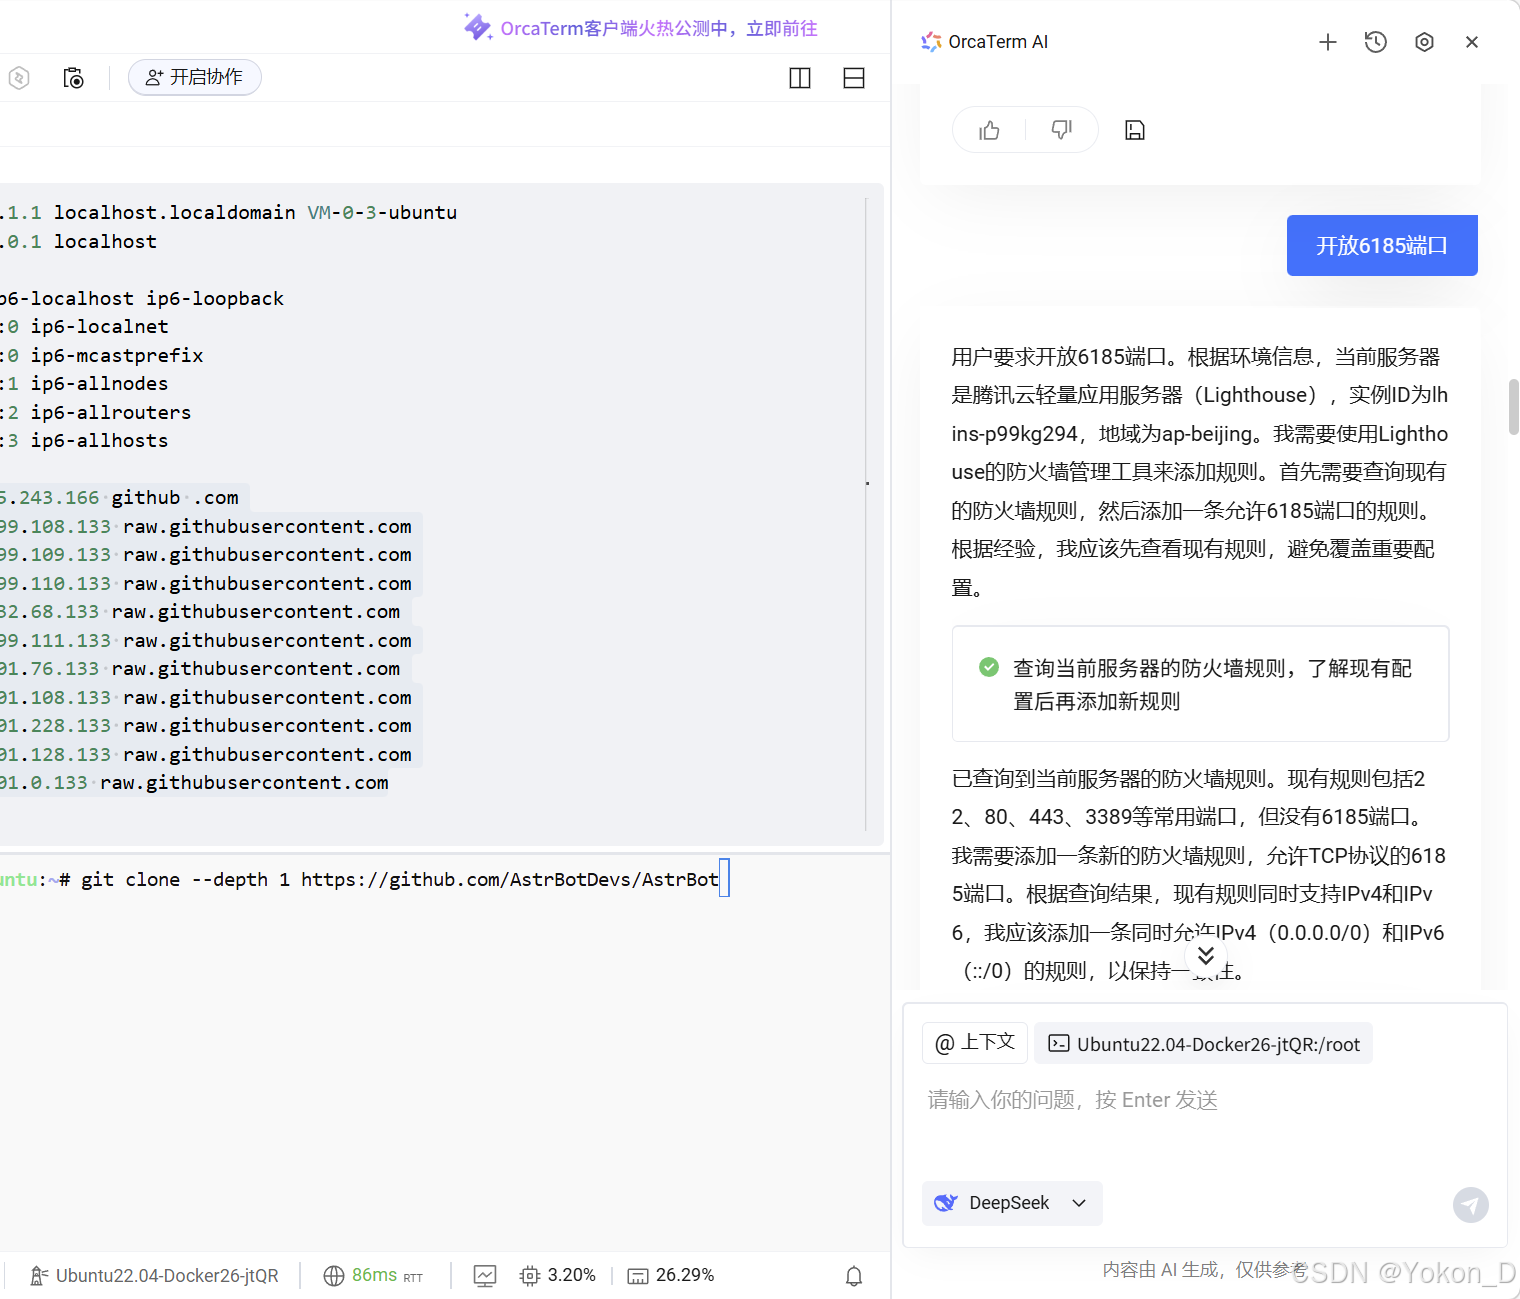Send the message with paper plane icon
The width and height of the screenshot is (1520, 1299).
[1470, 1204]
